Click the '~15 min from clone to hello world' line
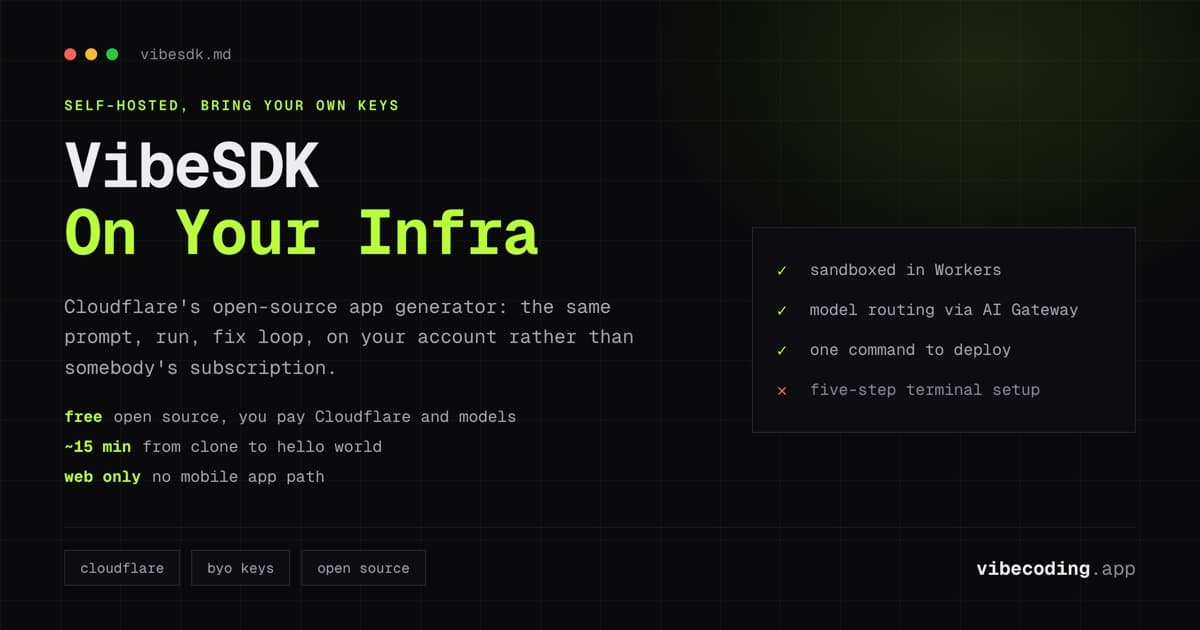This screenshot has height=630, width=1200. [223, 446]
